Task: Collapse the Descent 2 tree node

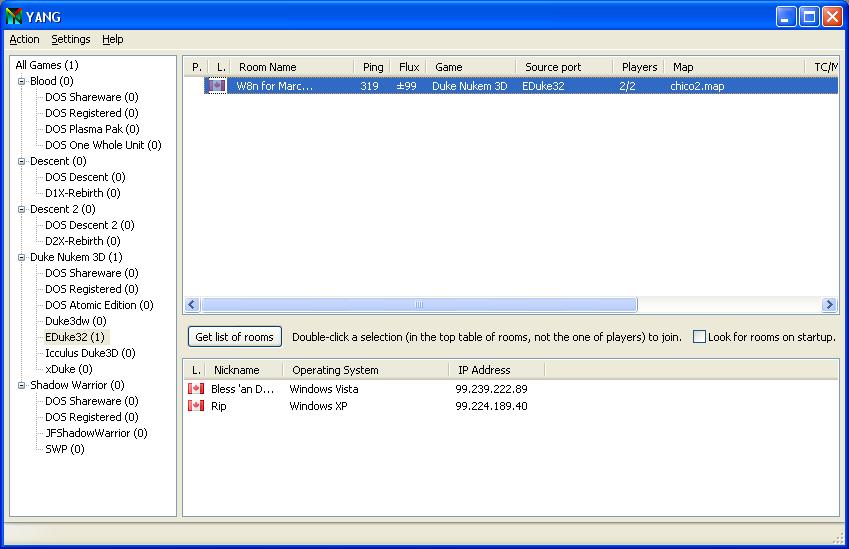Action: tap(22, 209)
